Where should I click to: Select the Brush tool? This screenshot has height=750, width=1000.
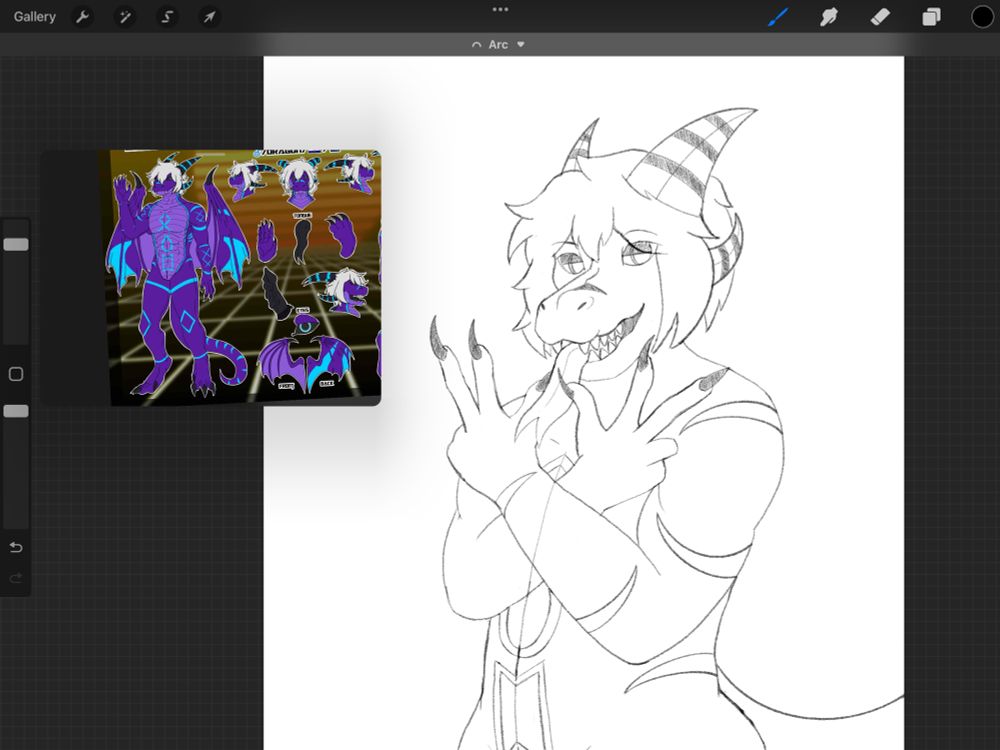click(x=778, y=17)
